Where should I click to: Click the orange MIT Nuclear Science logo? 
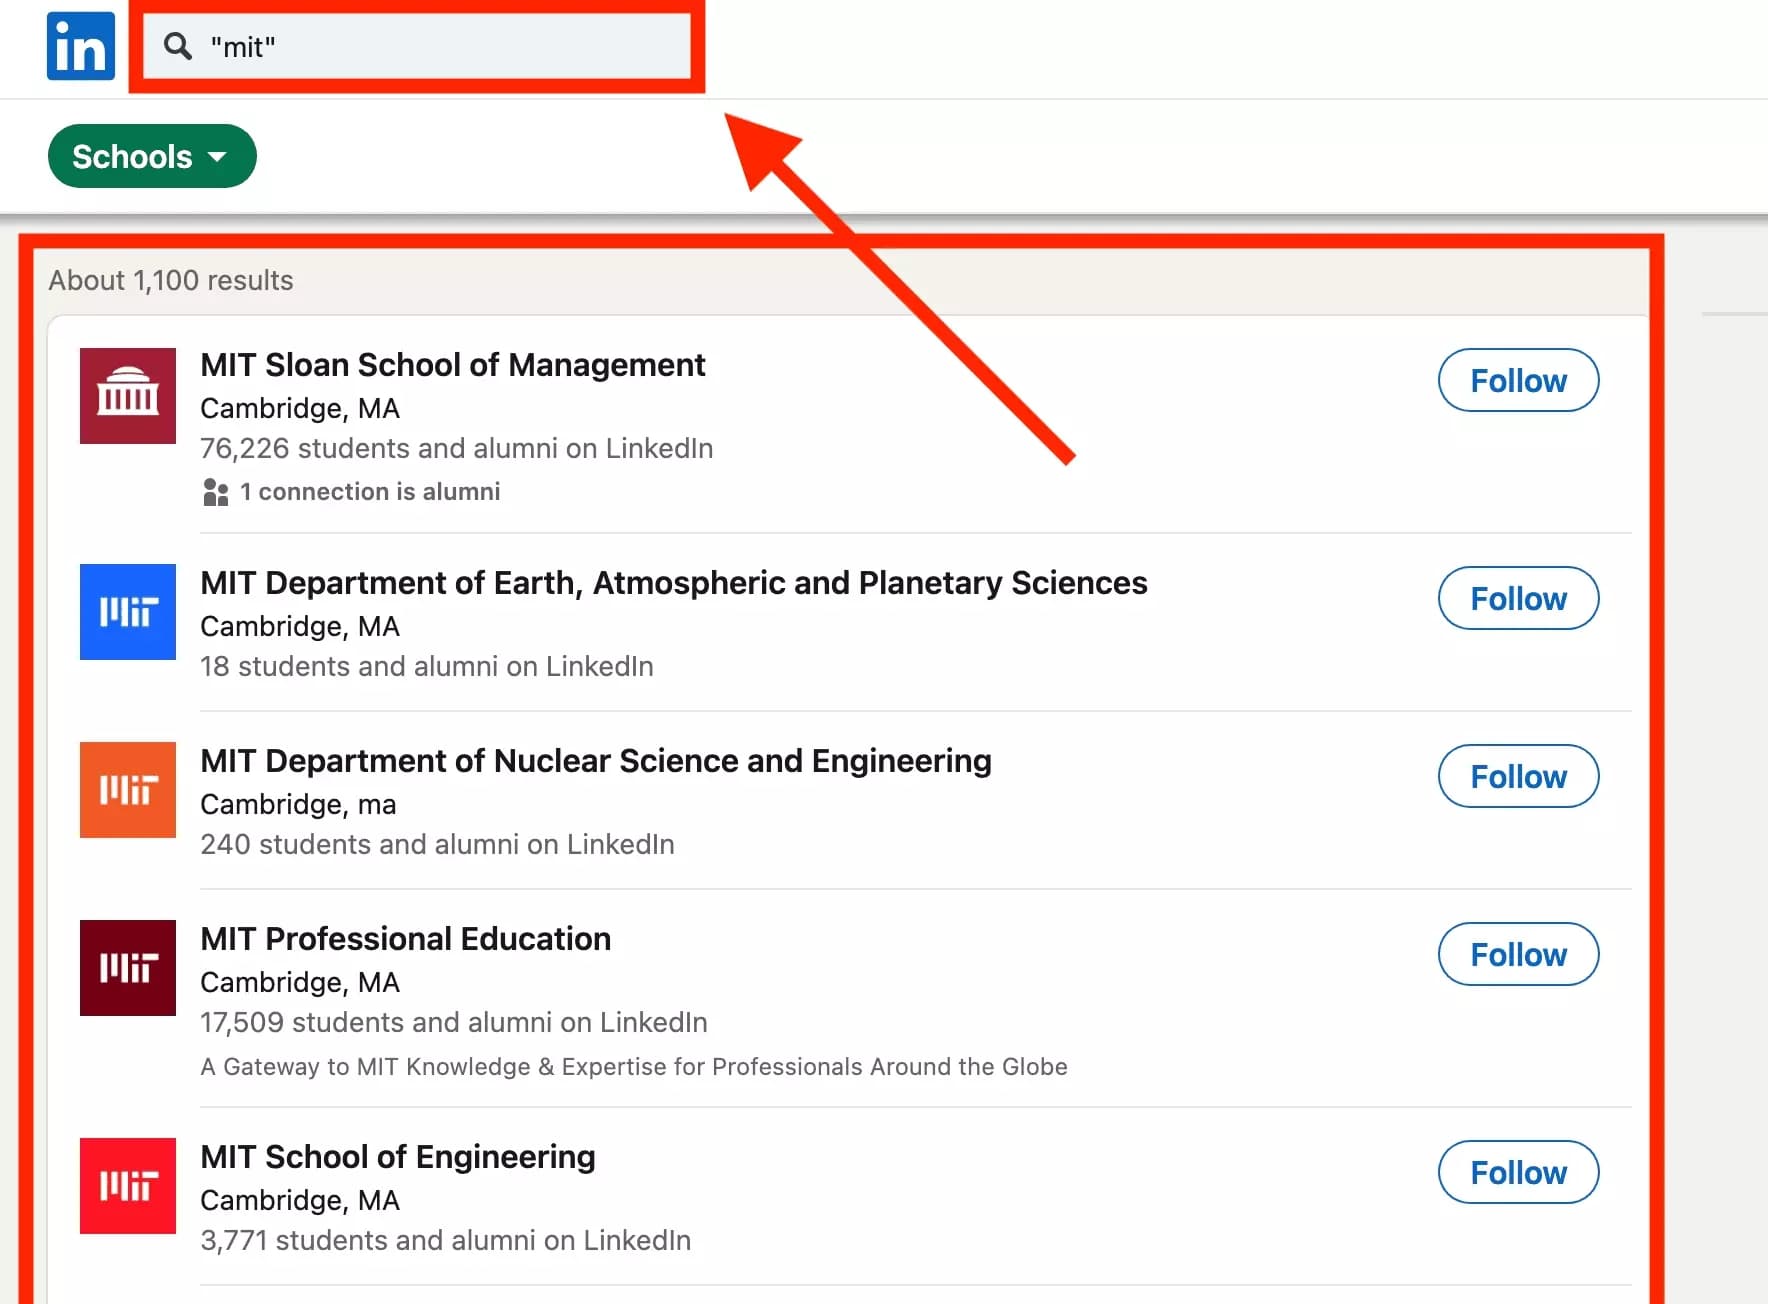pyautogui.click(x=127, y=790)
